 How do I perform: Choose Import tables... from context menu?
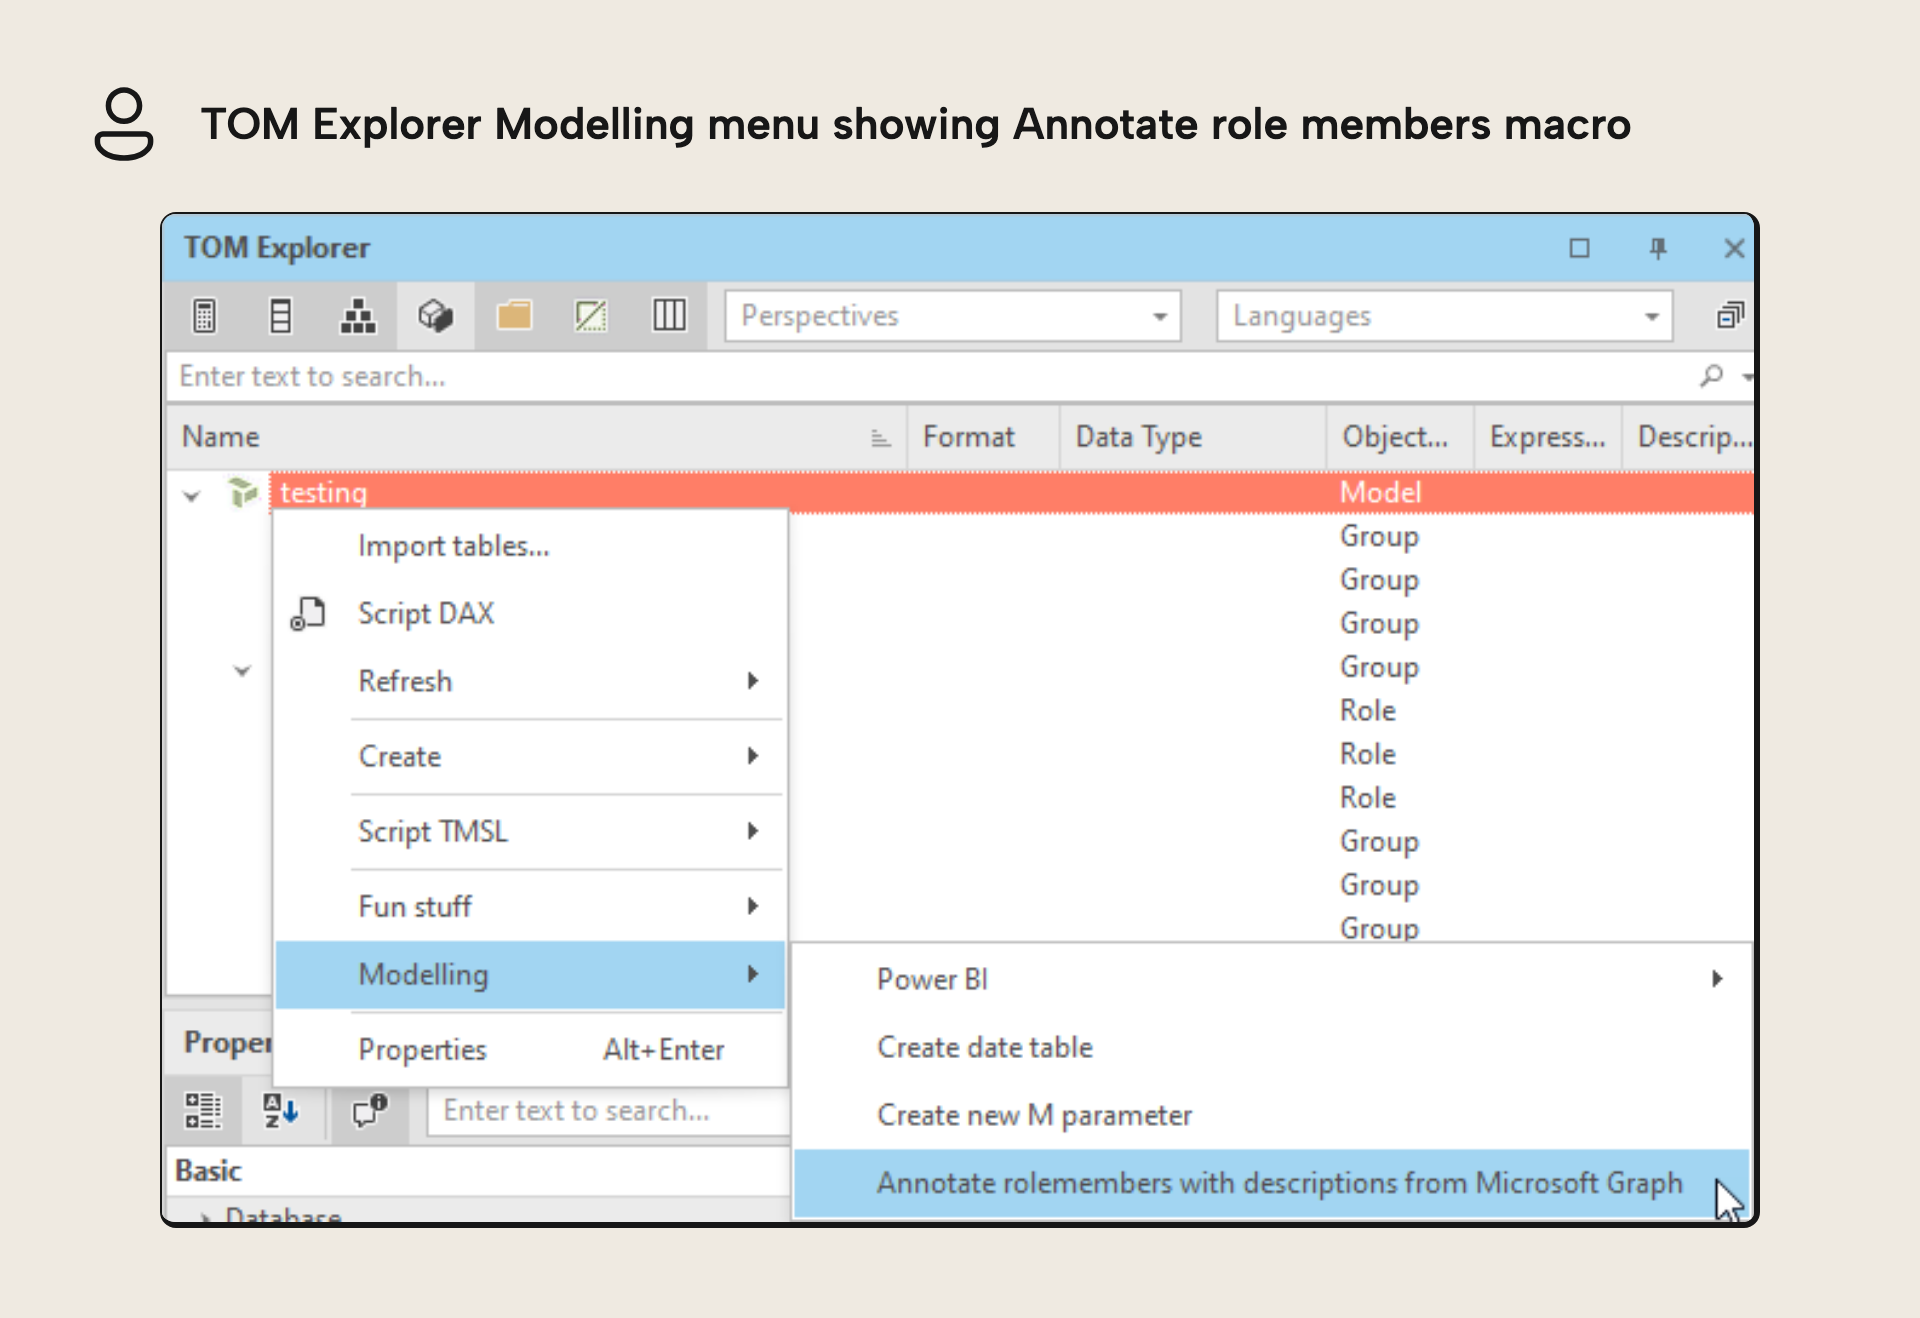(x=530, y=546)
